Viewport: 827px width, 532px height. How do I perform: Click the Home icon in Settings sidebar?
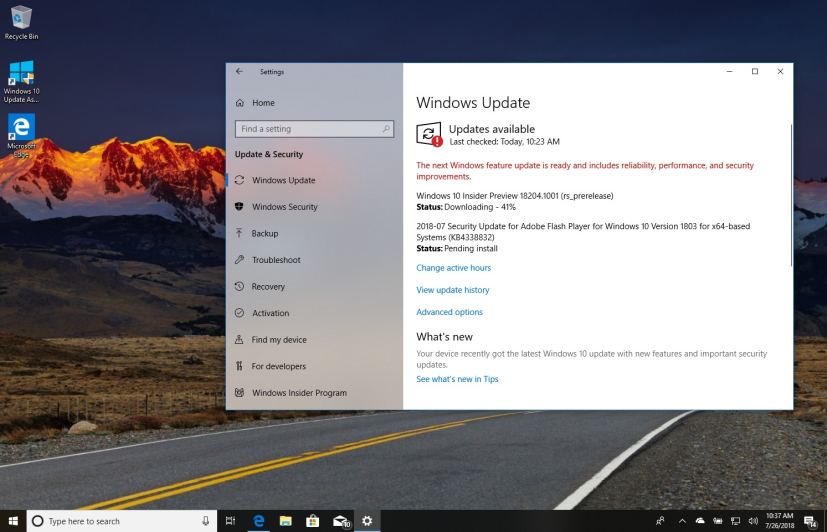tap(240, 103)
